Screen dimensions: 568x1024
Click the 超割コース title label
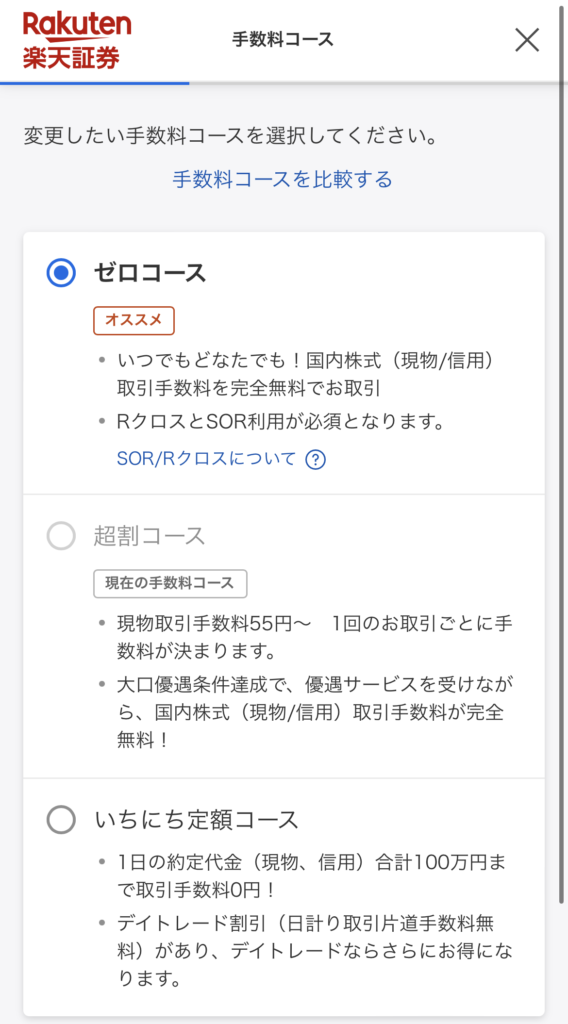150,537
